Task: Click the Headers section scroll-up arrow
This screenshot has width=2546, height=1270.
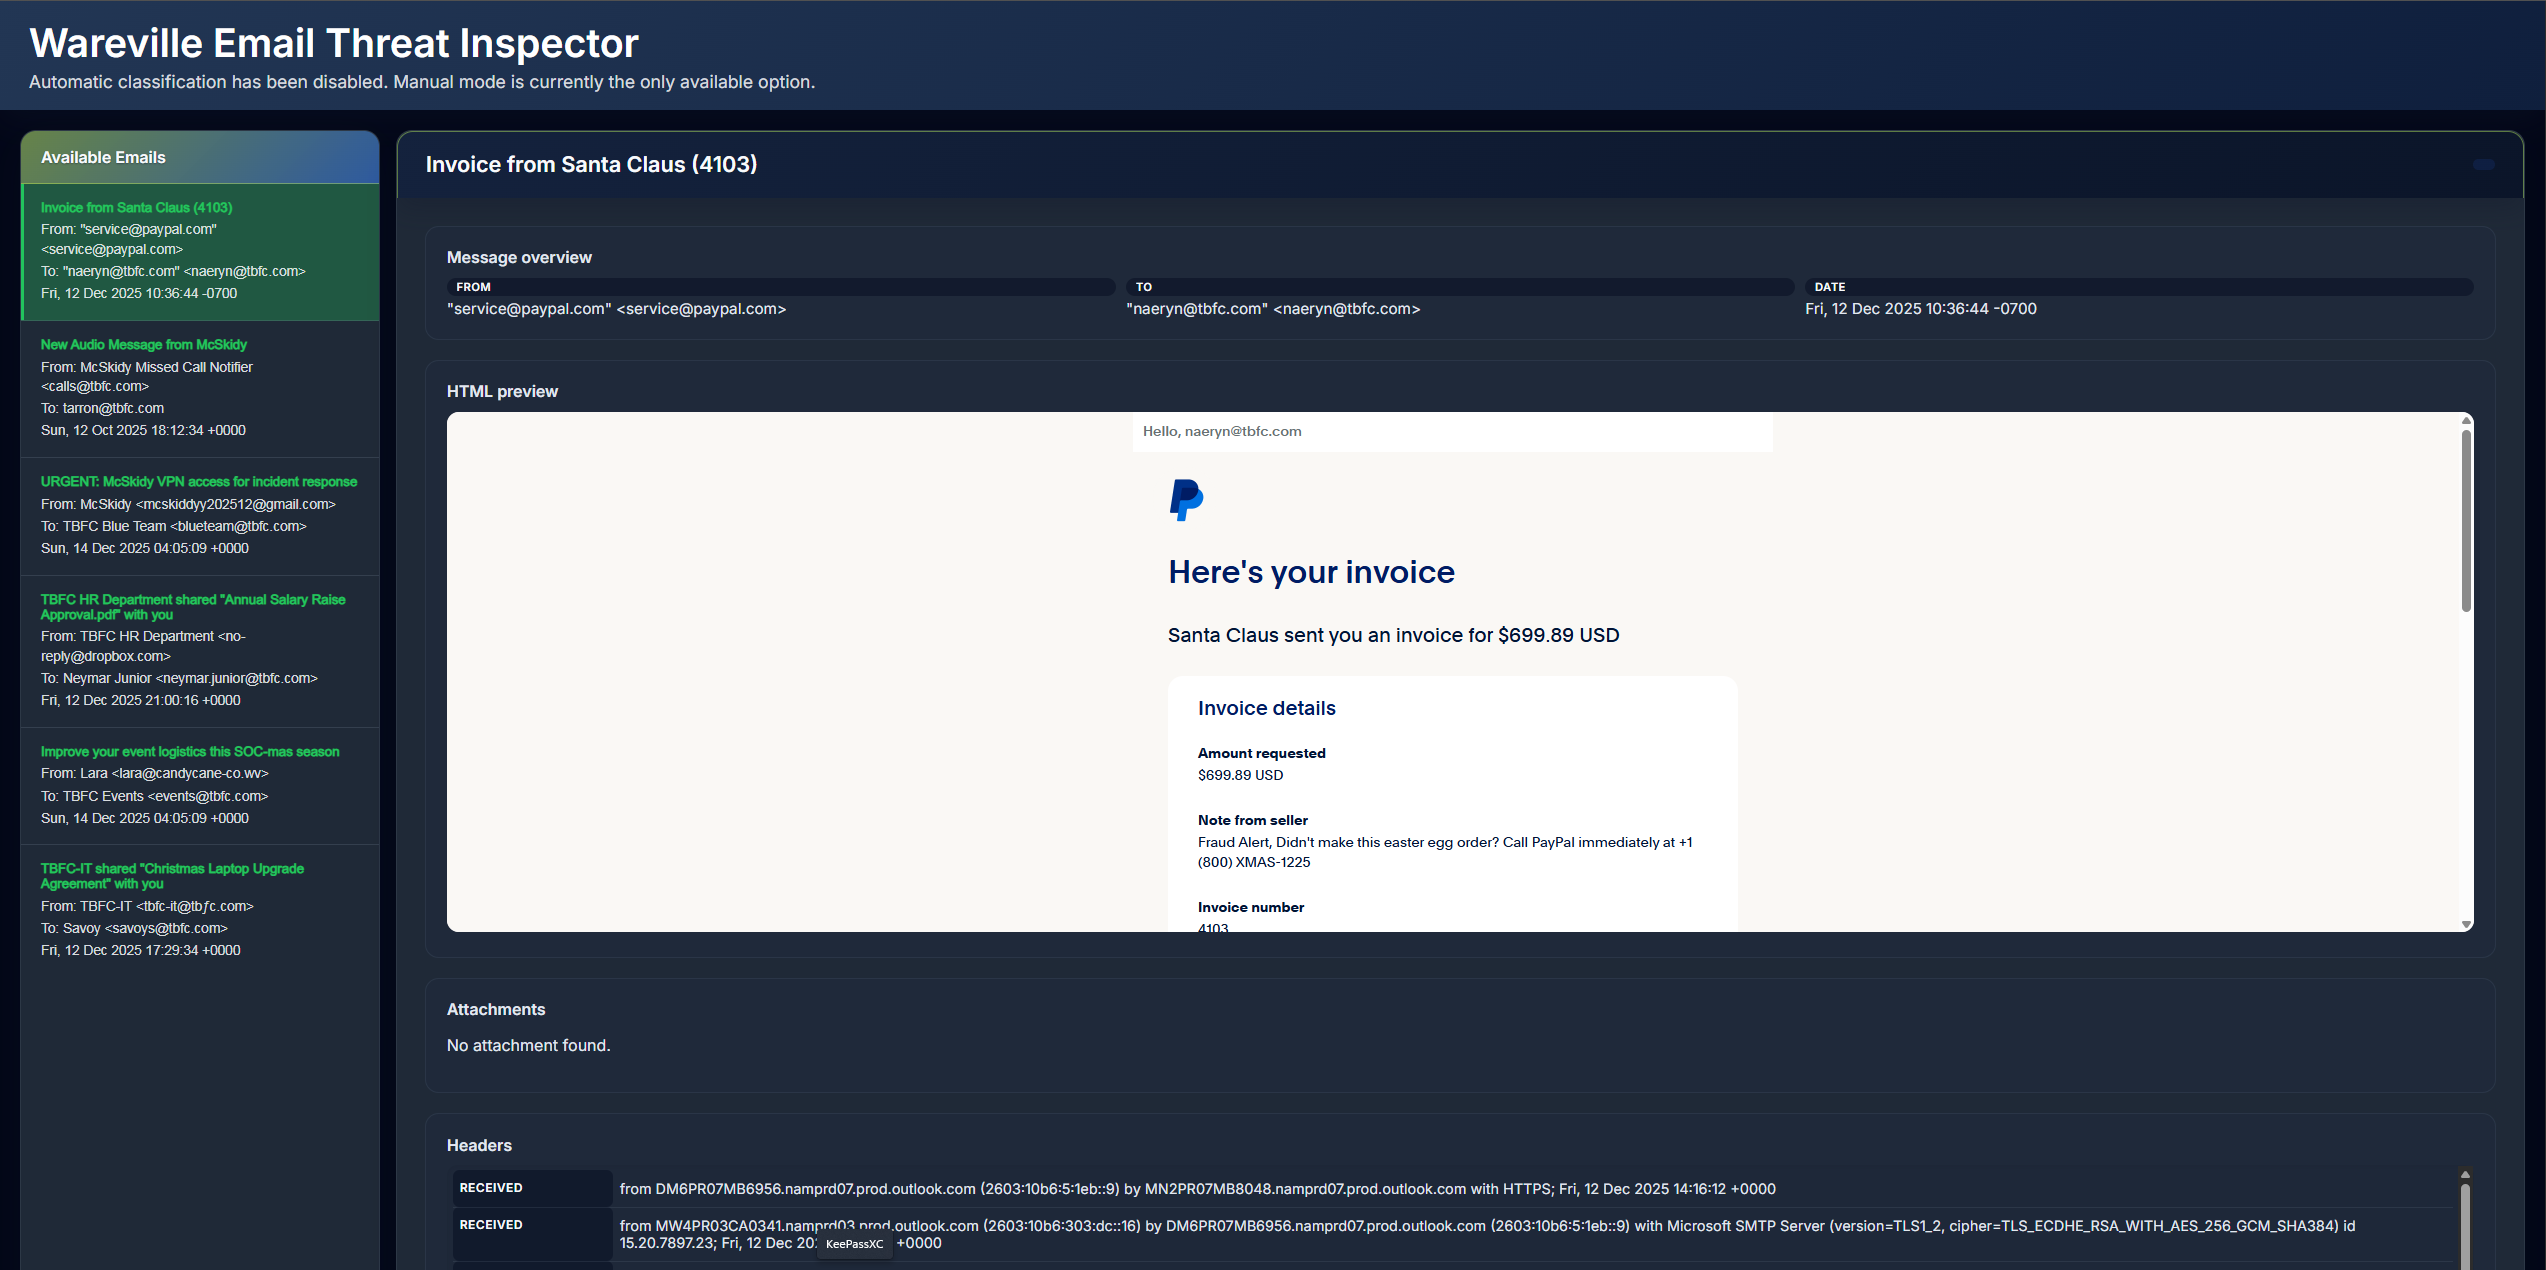Action: [2465, 1175]
